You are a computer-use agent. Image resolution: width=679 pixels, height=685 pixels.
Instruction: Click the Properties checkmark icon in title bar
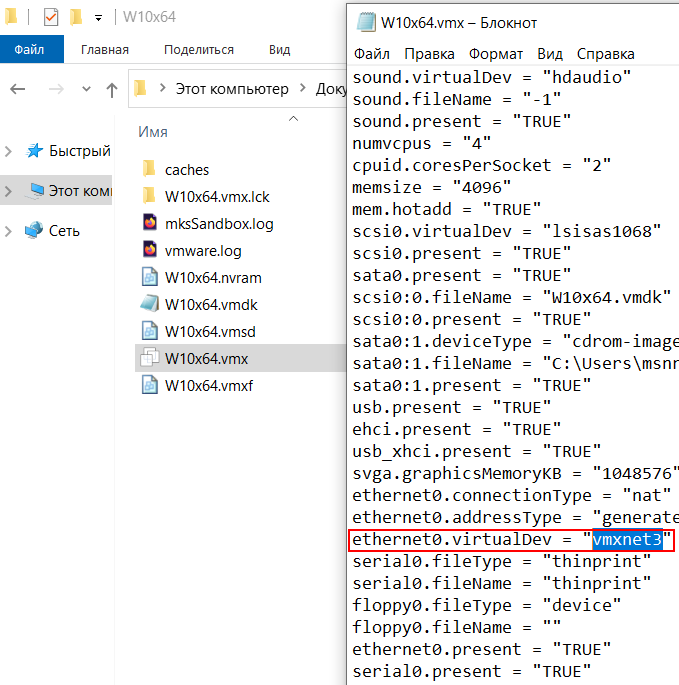point(51,18)
